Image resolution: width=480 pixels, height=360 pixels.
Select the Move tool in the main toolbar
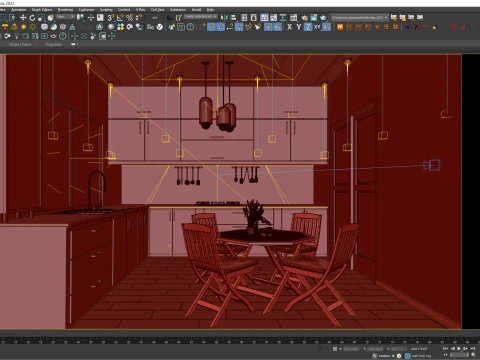pos(23,17)
